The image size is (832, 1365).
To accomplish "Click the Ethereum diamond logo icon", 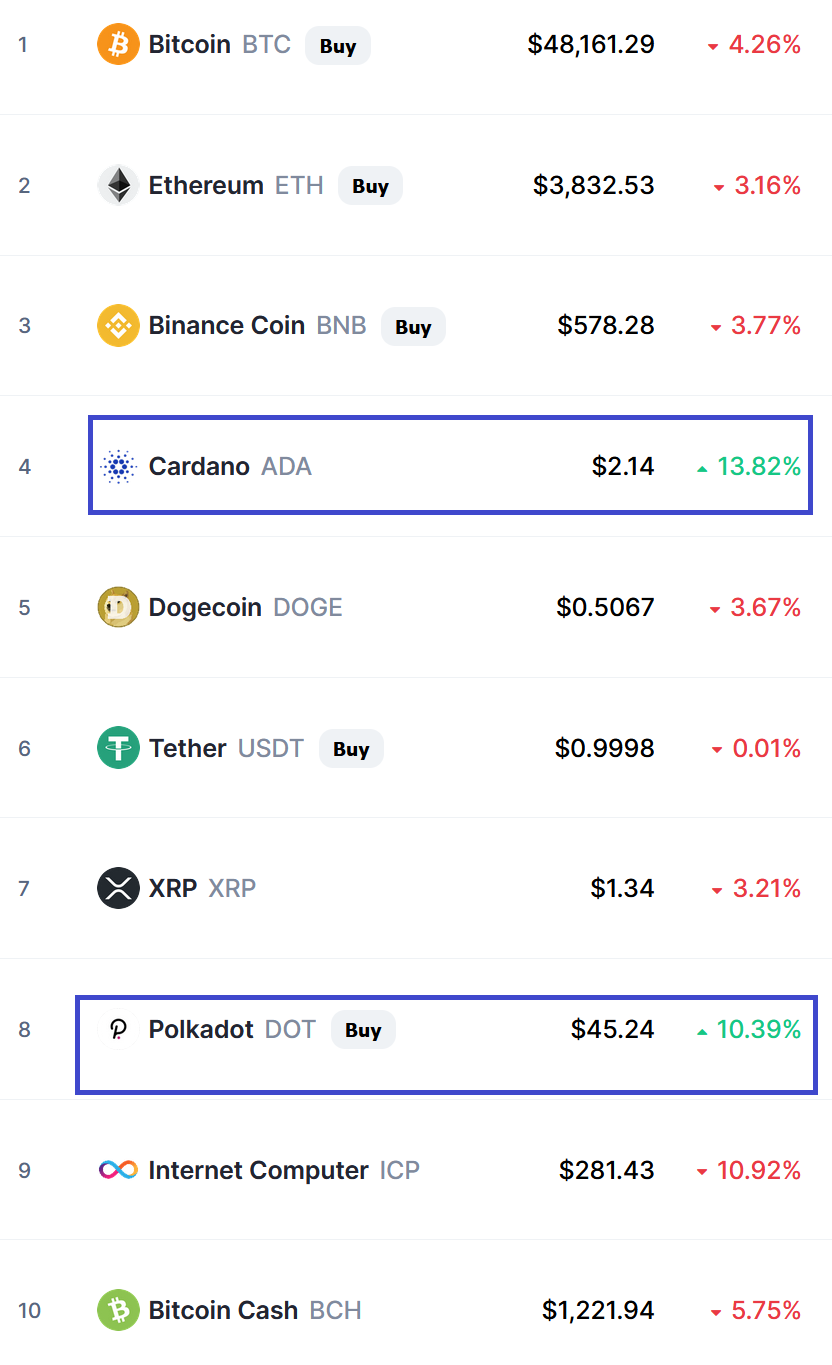I will 118,185.
